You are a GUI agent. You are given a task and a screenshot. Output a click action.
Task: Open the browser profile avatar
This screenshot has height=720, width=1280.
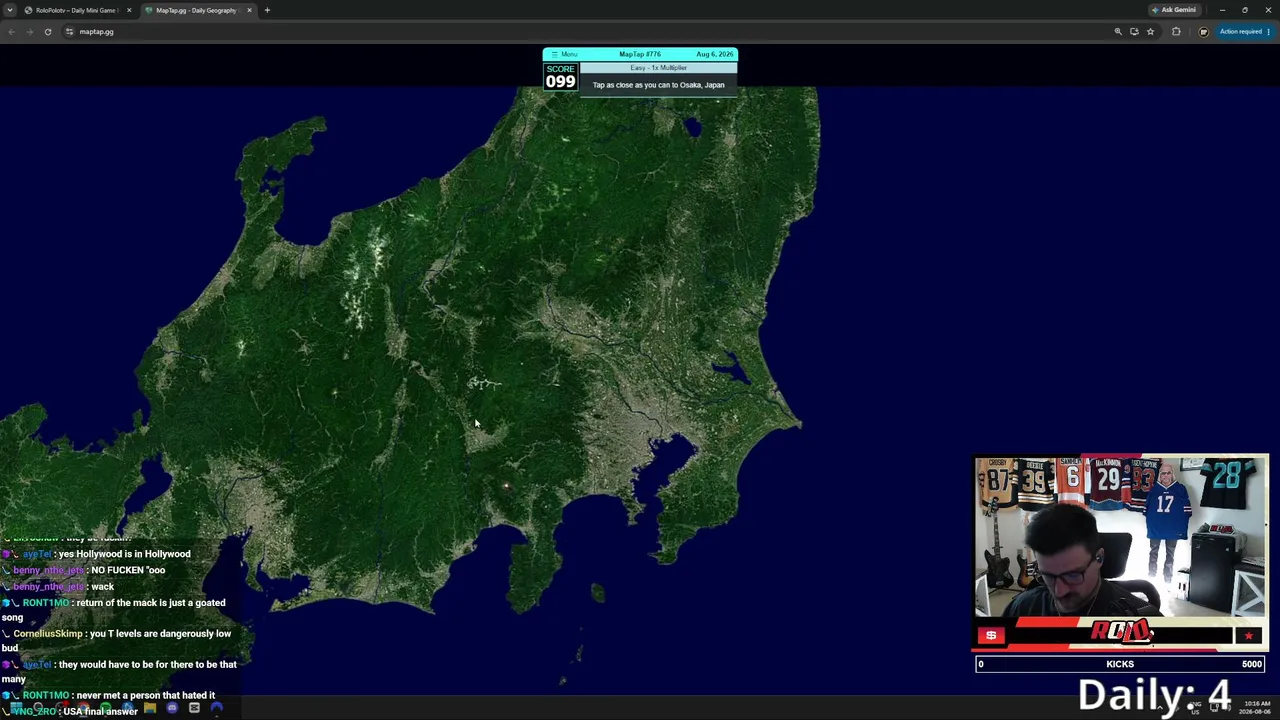point(1203,32)
